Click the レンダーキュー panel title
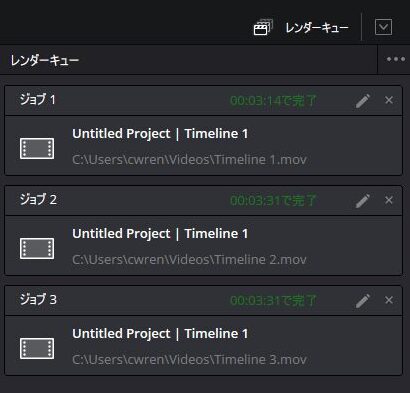 point(45,60)
